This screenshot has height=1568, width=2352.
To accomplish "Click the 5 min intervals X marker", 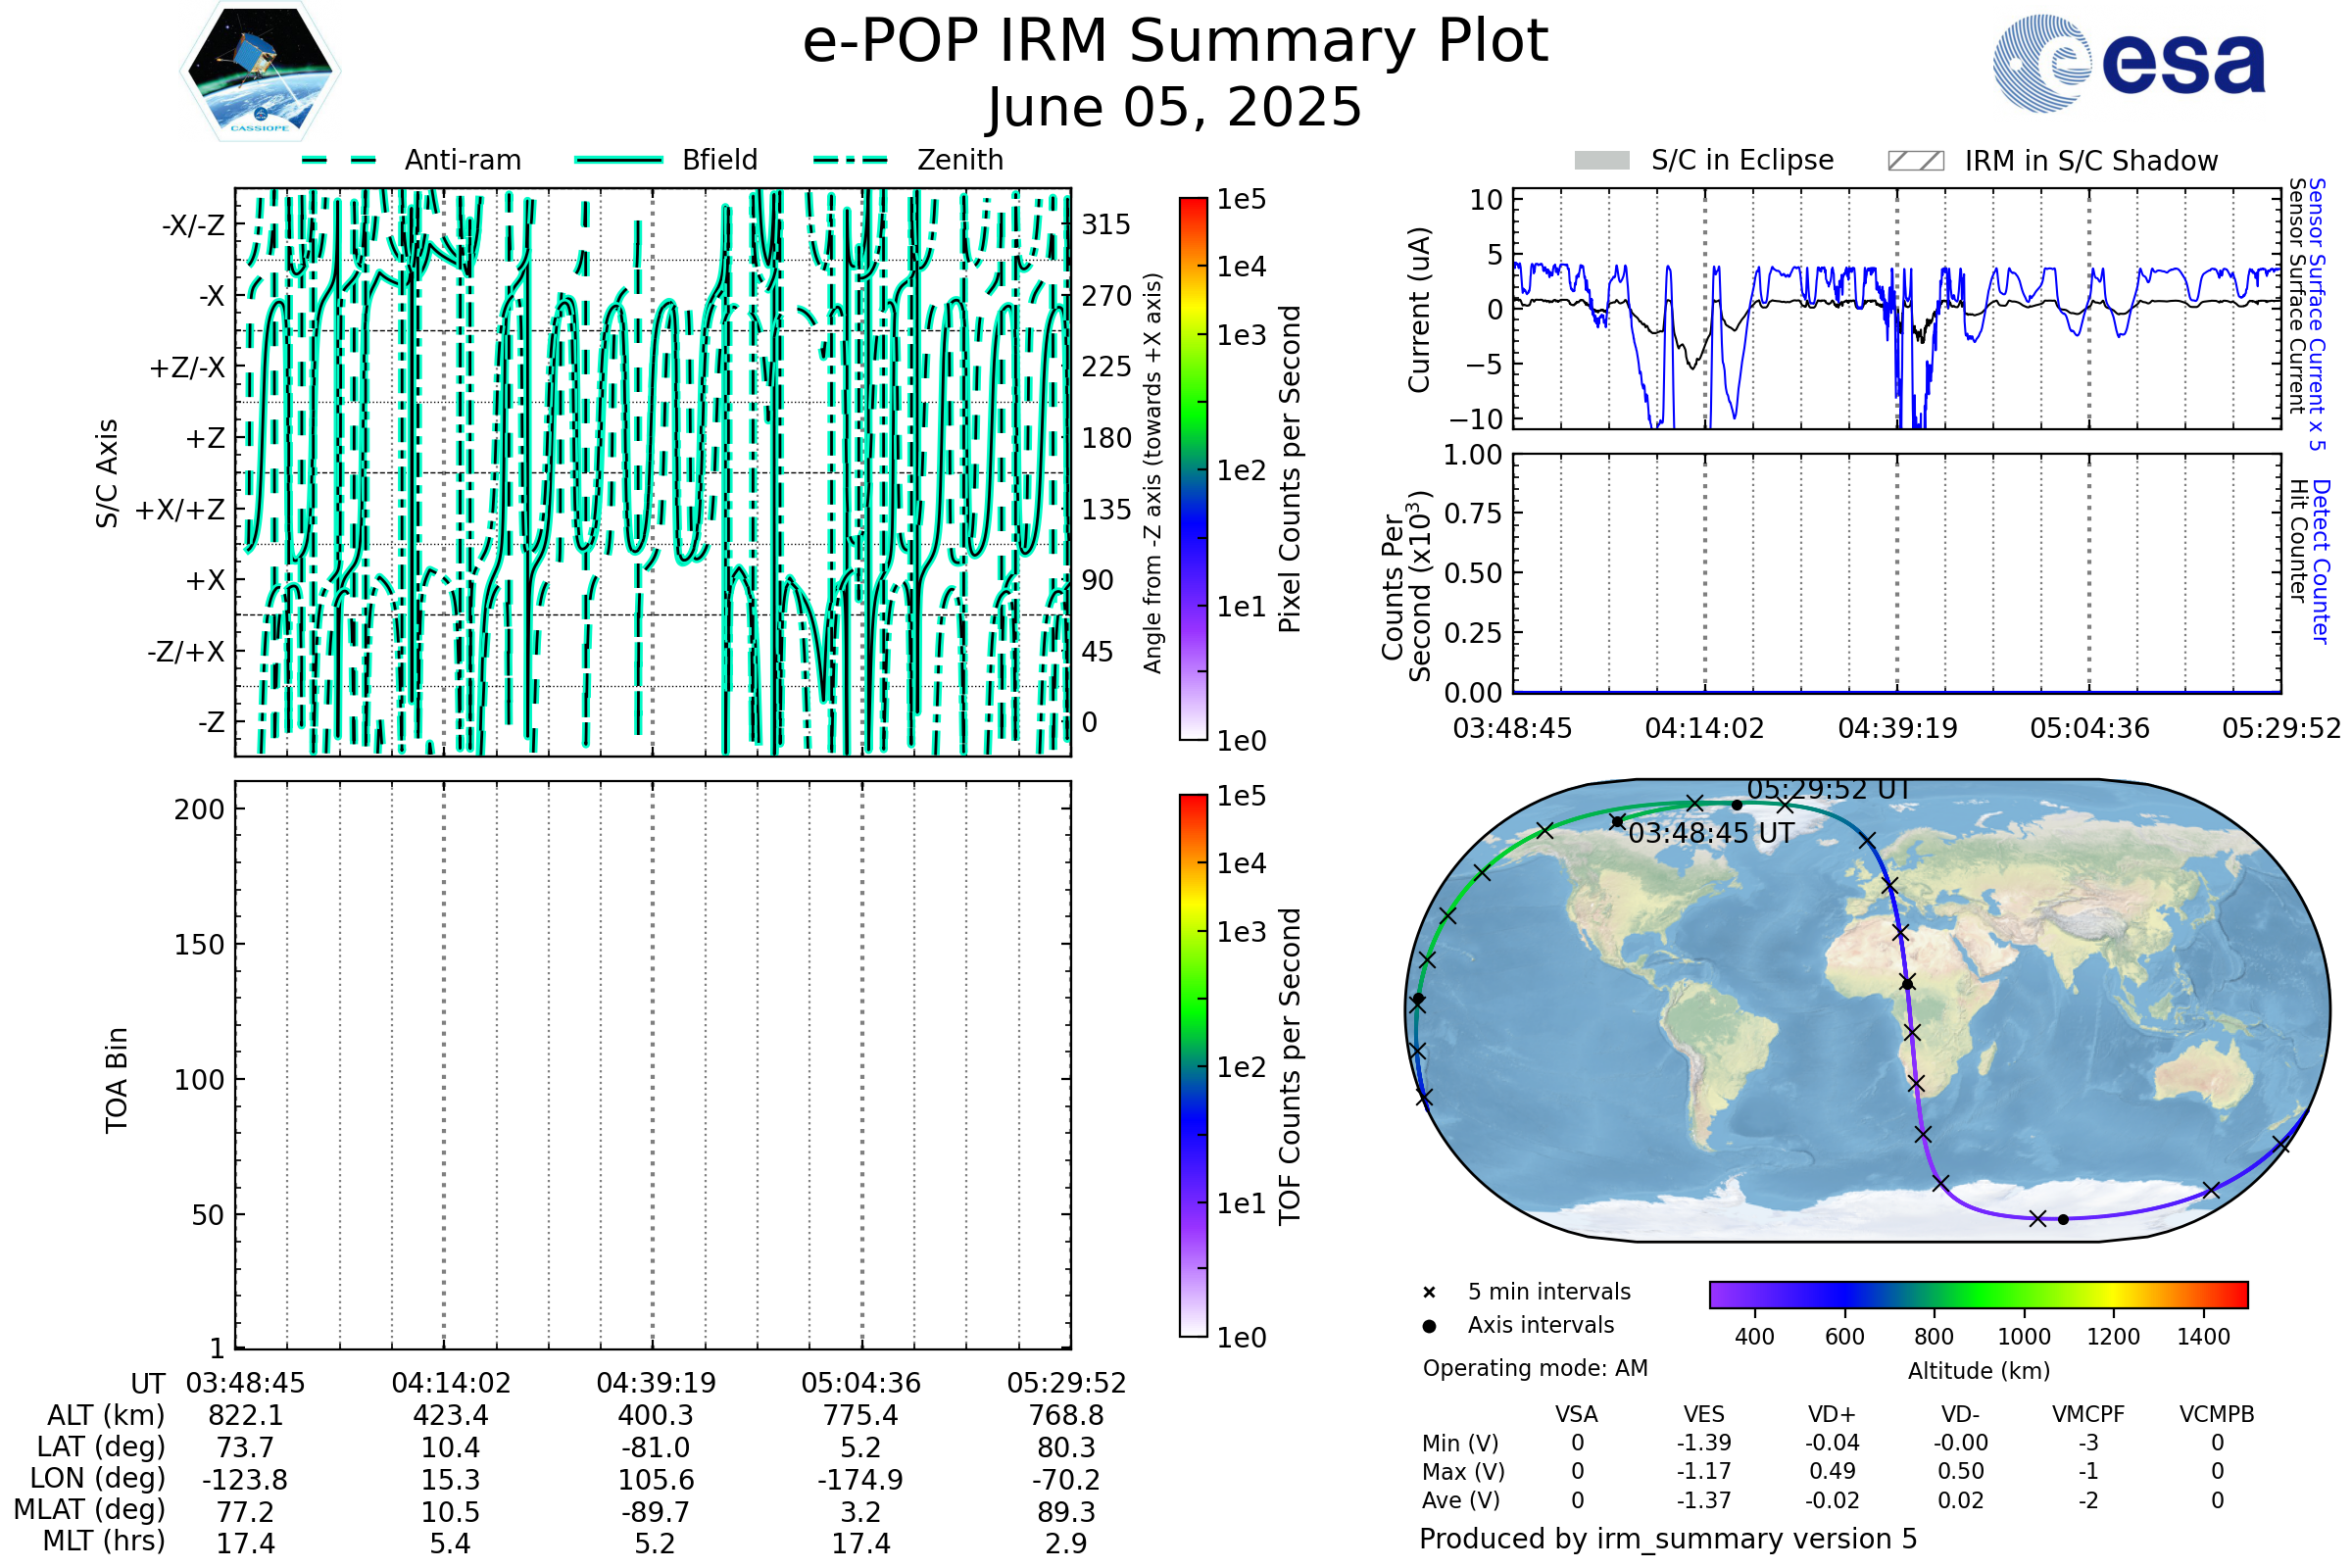I will pos(1429,1293).
